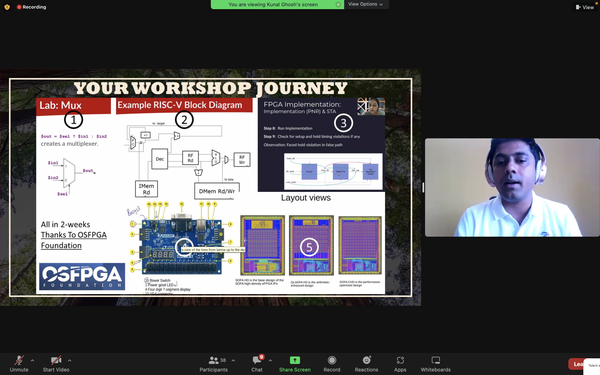Screen dimensions: 600x375
Task: Click the encryption shield icon
Action: tap(7, 7)
